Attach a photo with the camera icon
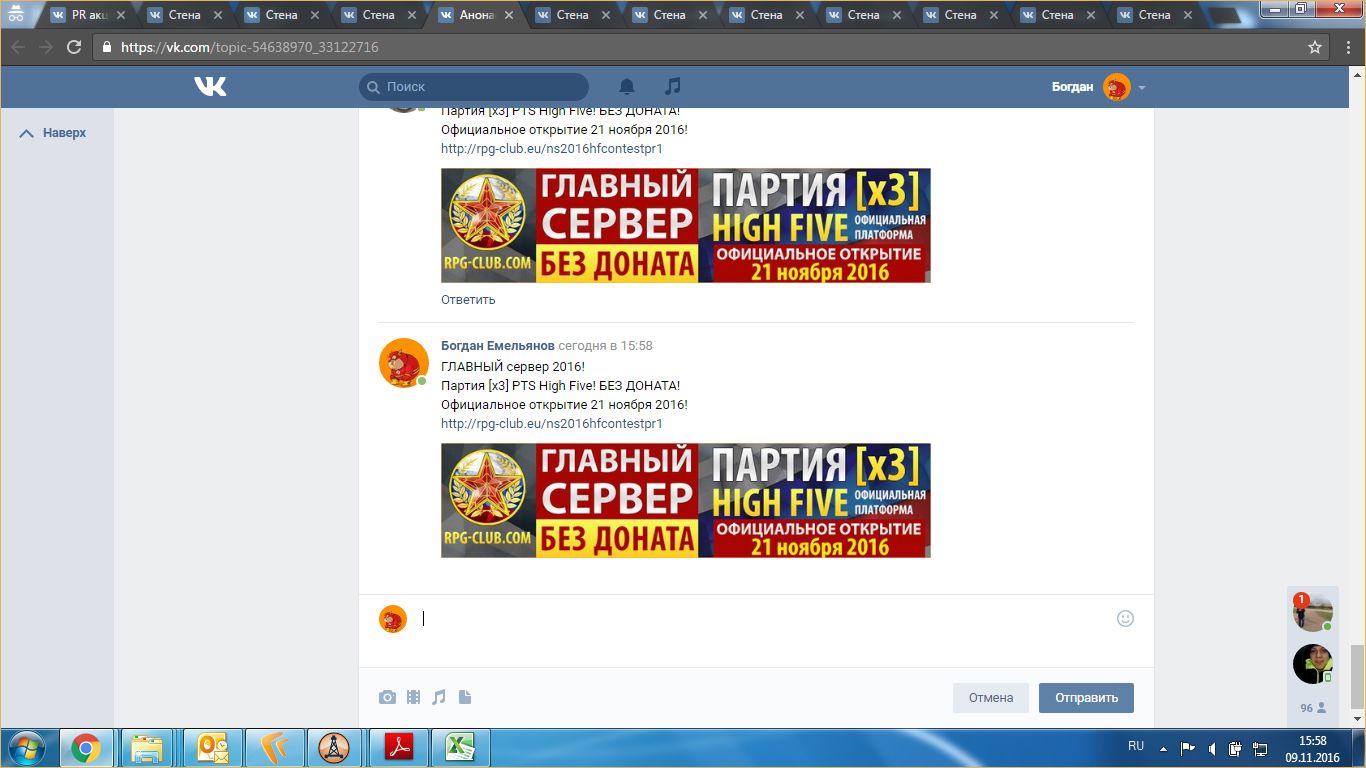Screen dimensions: 1366x768 [x=387, y=698]
